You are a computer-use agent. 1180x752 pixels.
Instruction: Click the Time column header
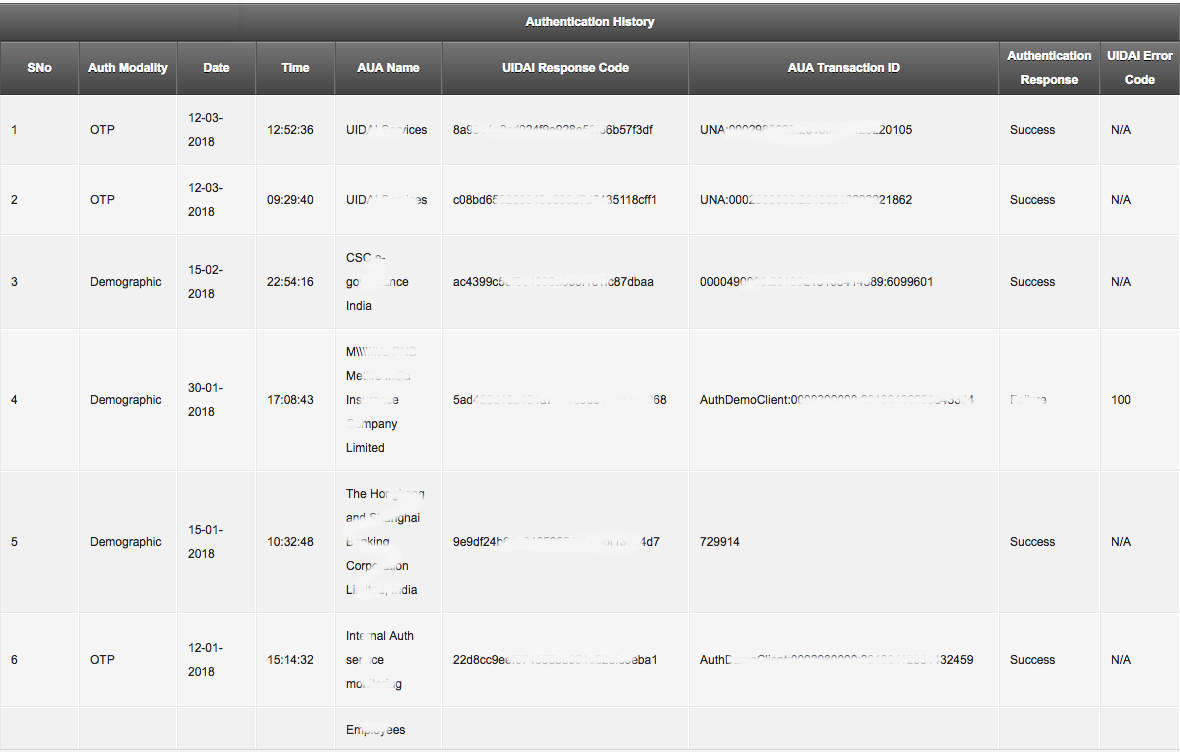click(295, 67)
